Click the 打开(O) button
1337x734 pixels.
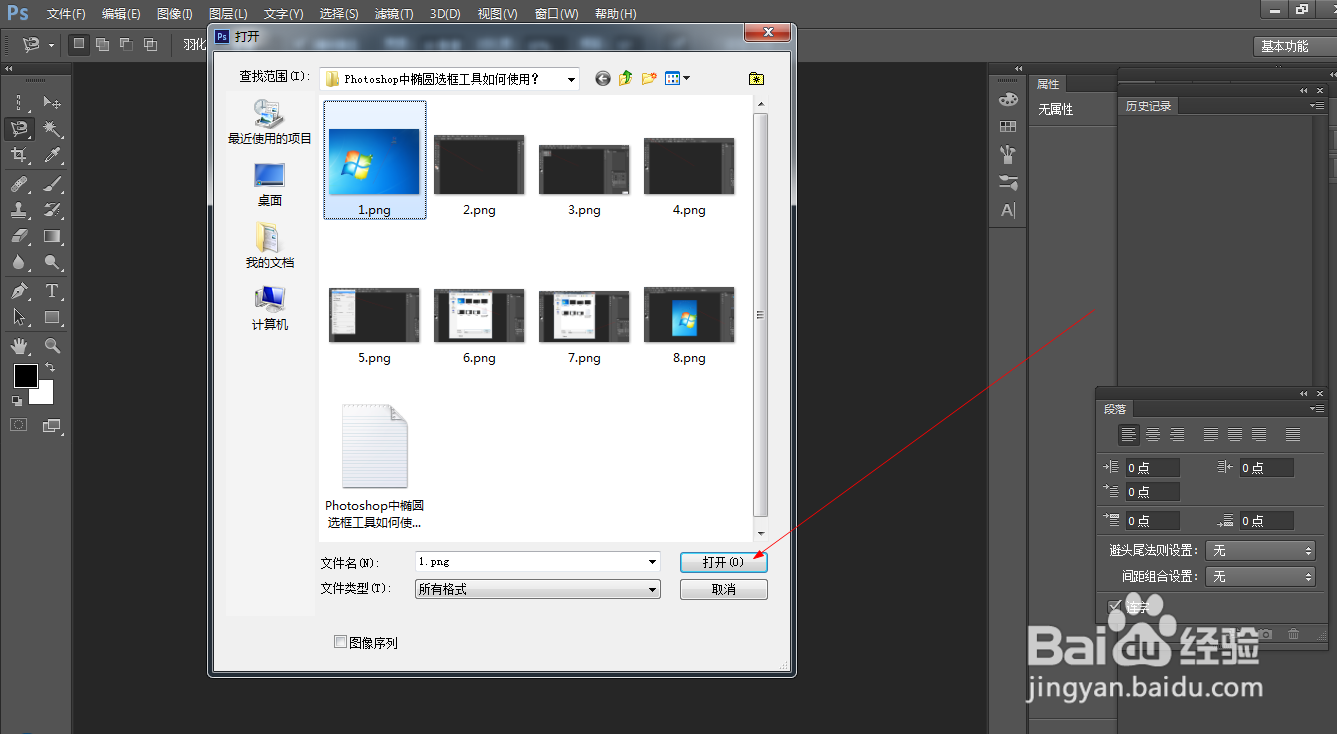click(723, 561)
